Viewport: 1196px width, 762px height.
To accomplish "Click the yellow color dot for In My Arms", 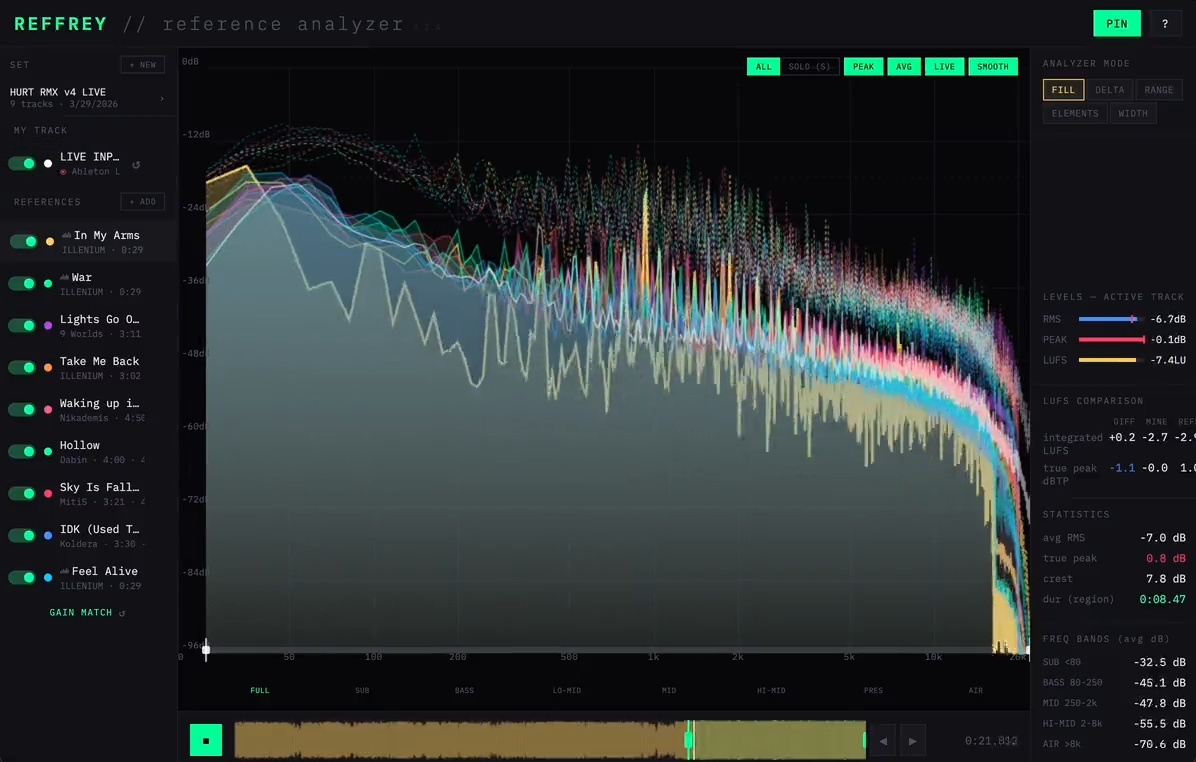I will 50,241.
